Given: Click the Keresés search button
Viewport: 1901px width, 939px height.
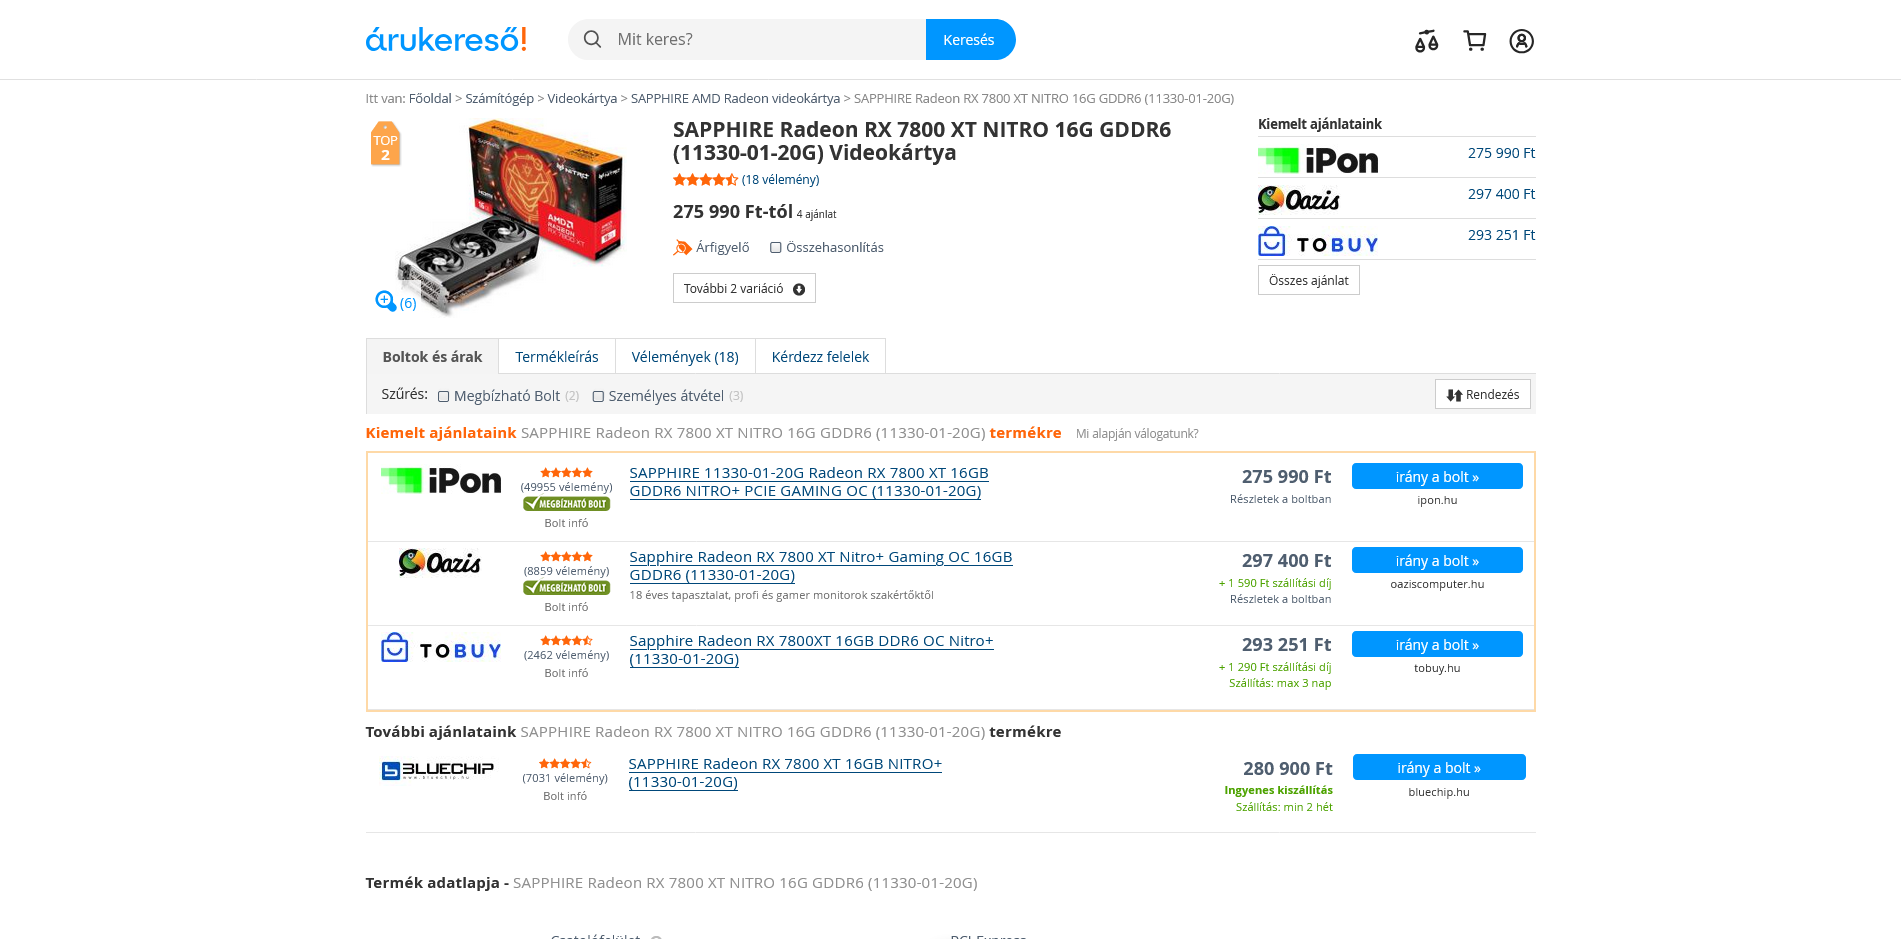Looking at the screenshot, I should tap(970, 39).
